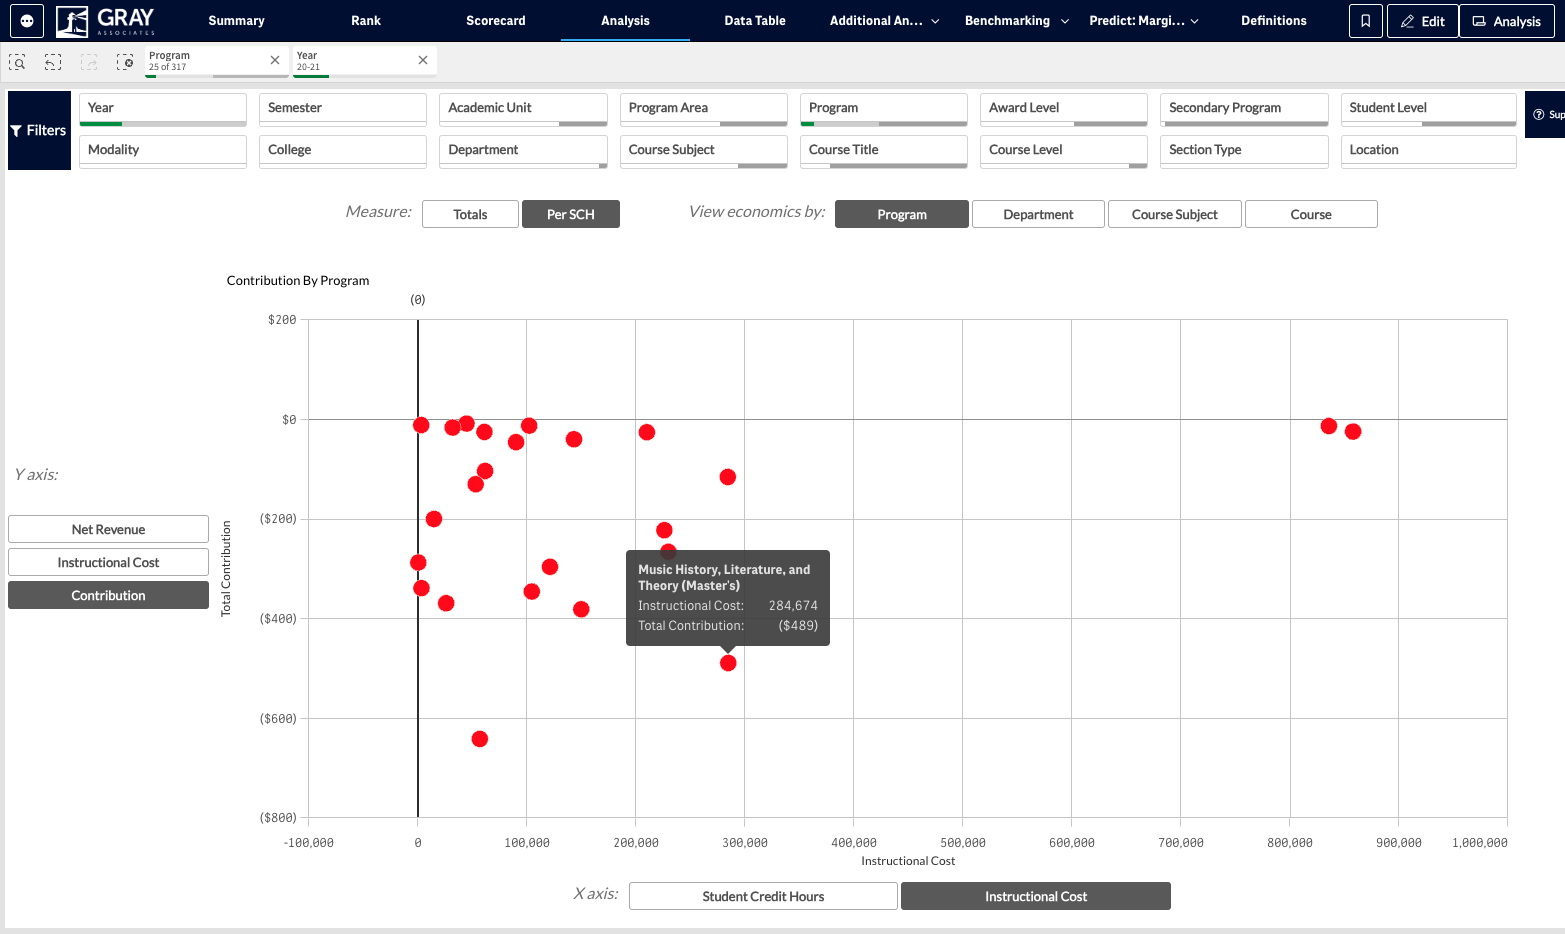This screenshot has height=934, width=1565.
Task: Open the Course Title filter
Action: point(884,151)
